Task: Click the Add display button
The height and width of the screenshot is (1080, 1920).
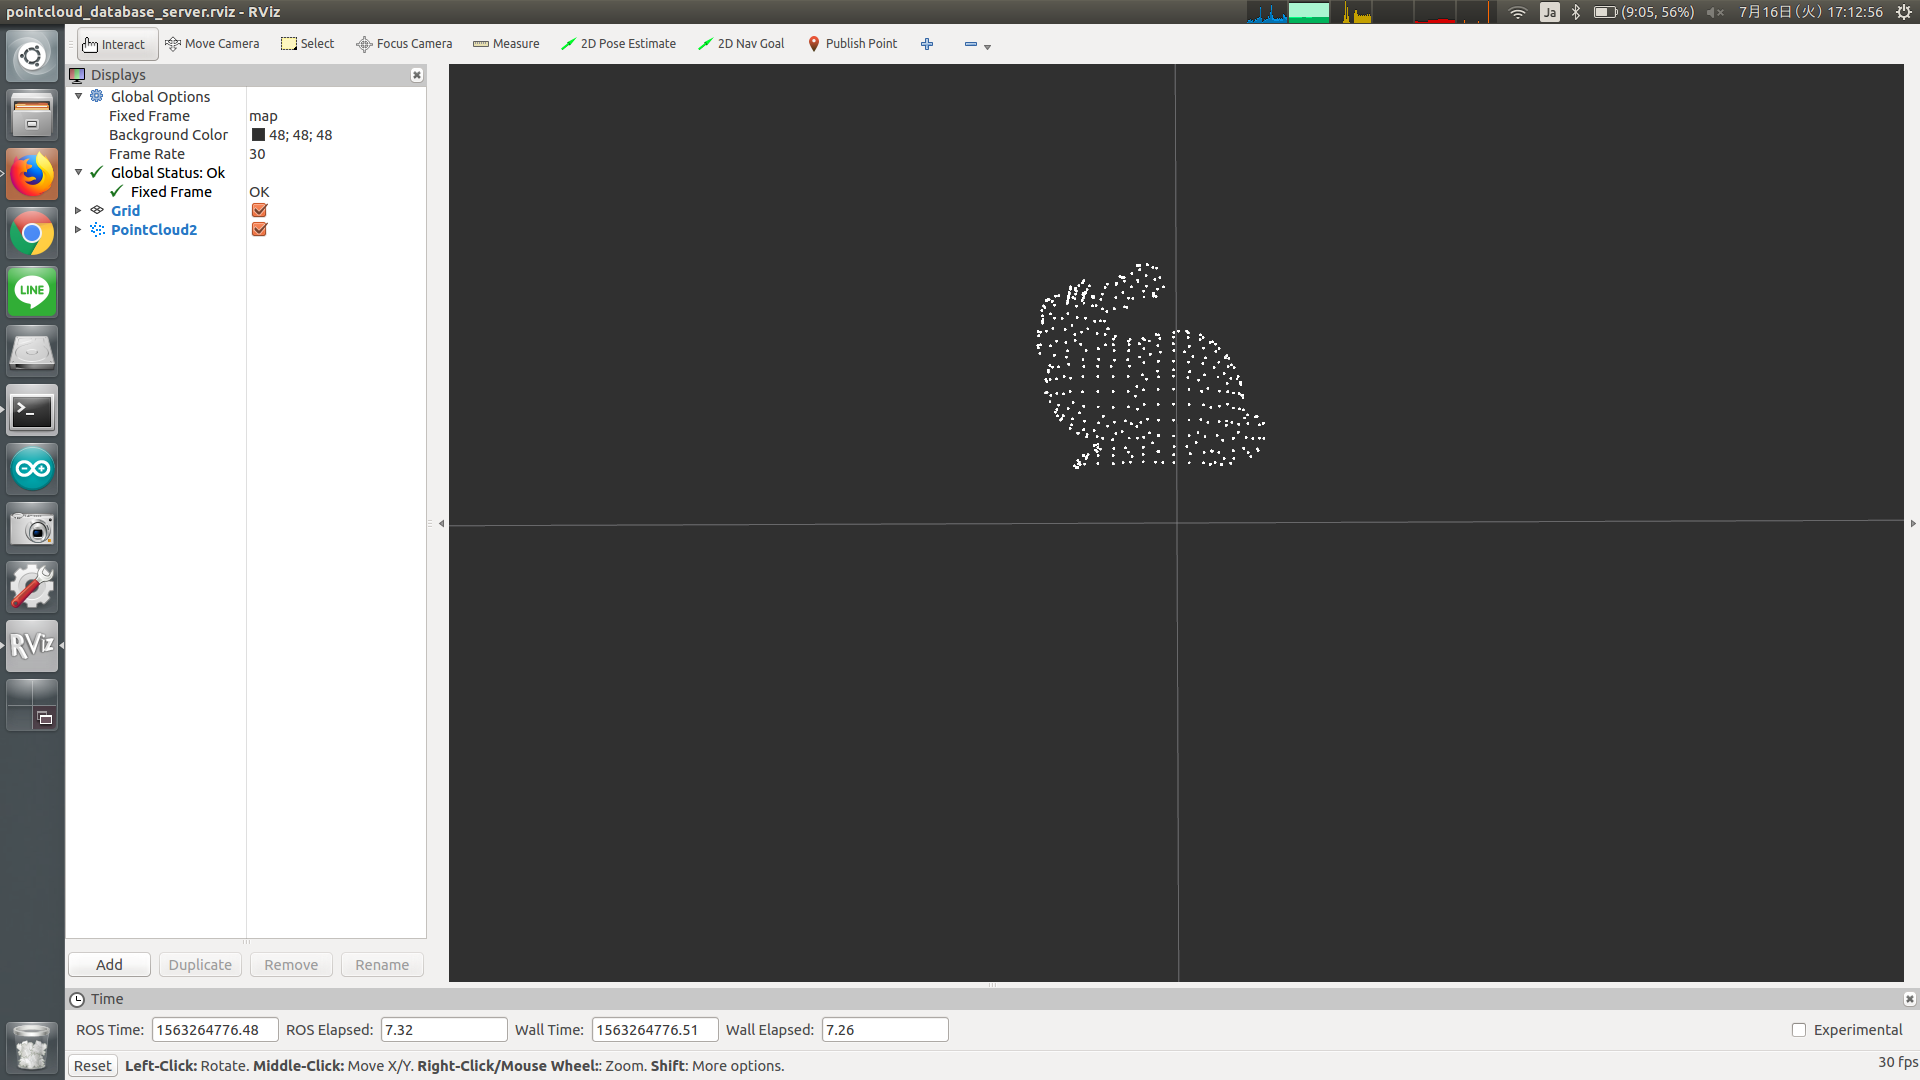Action: point(109,965)
